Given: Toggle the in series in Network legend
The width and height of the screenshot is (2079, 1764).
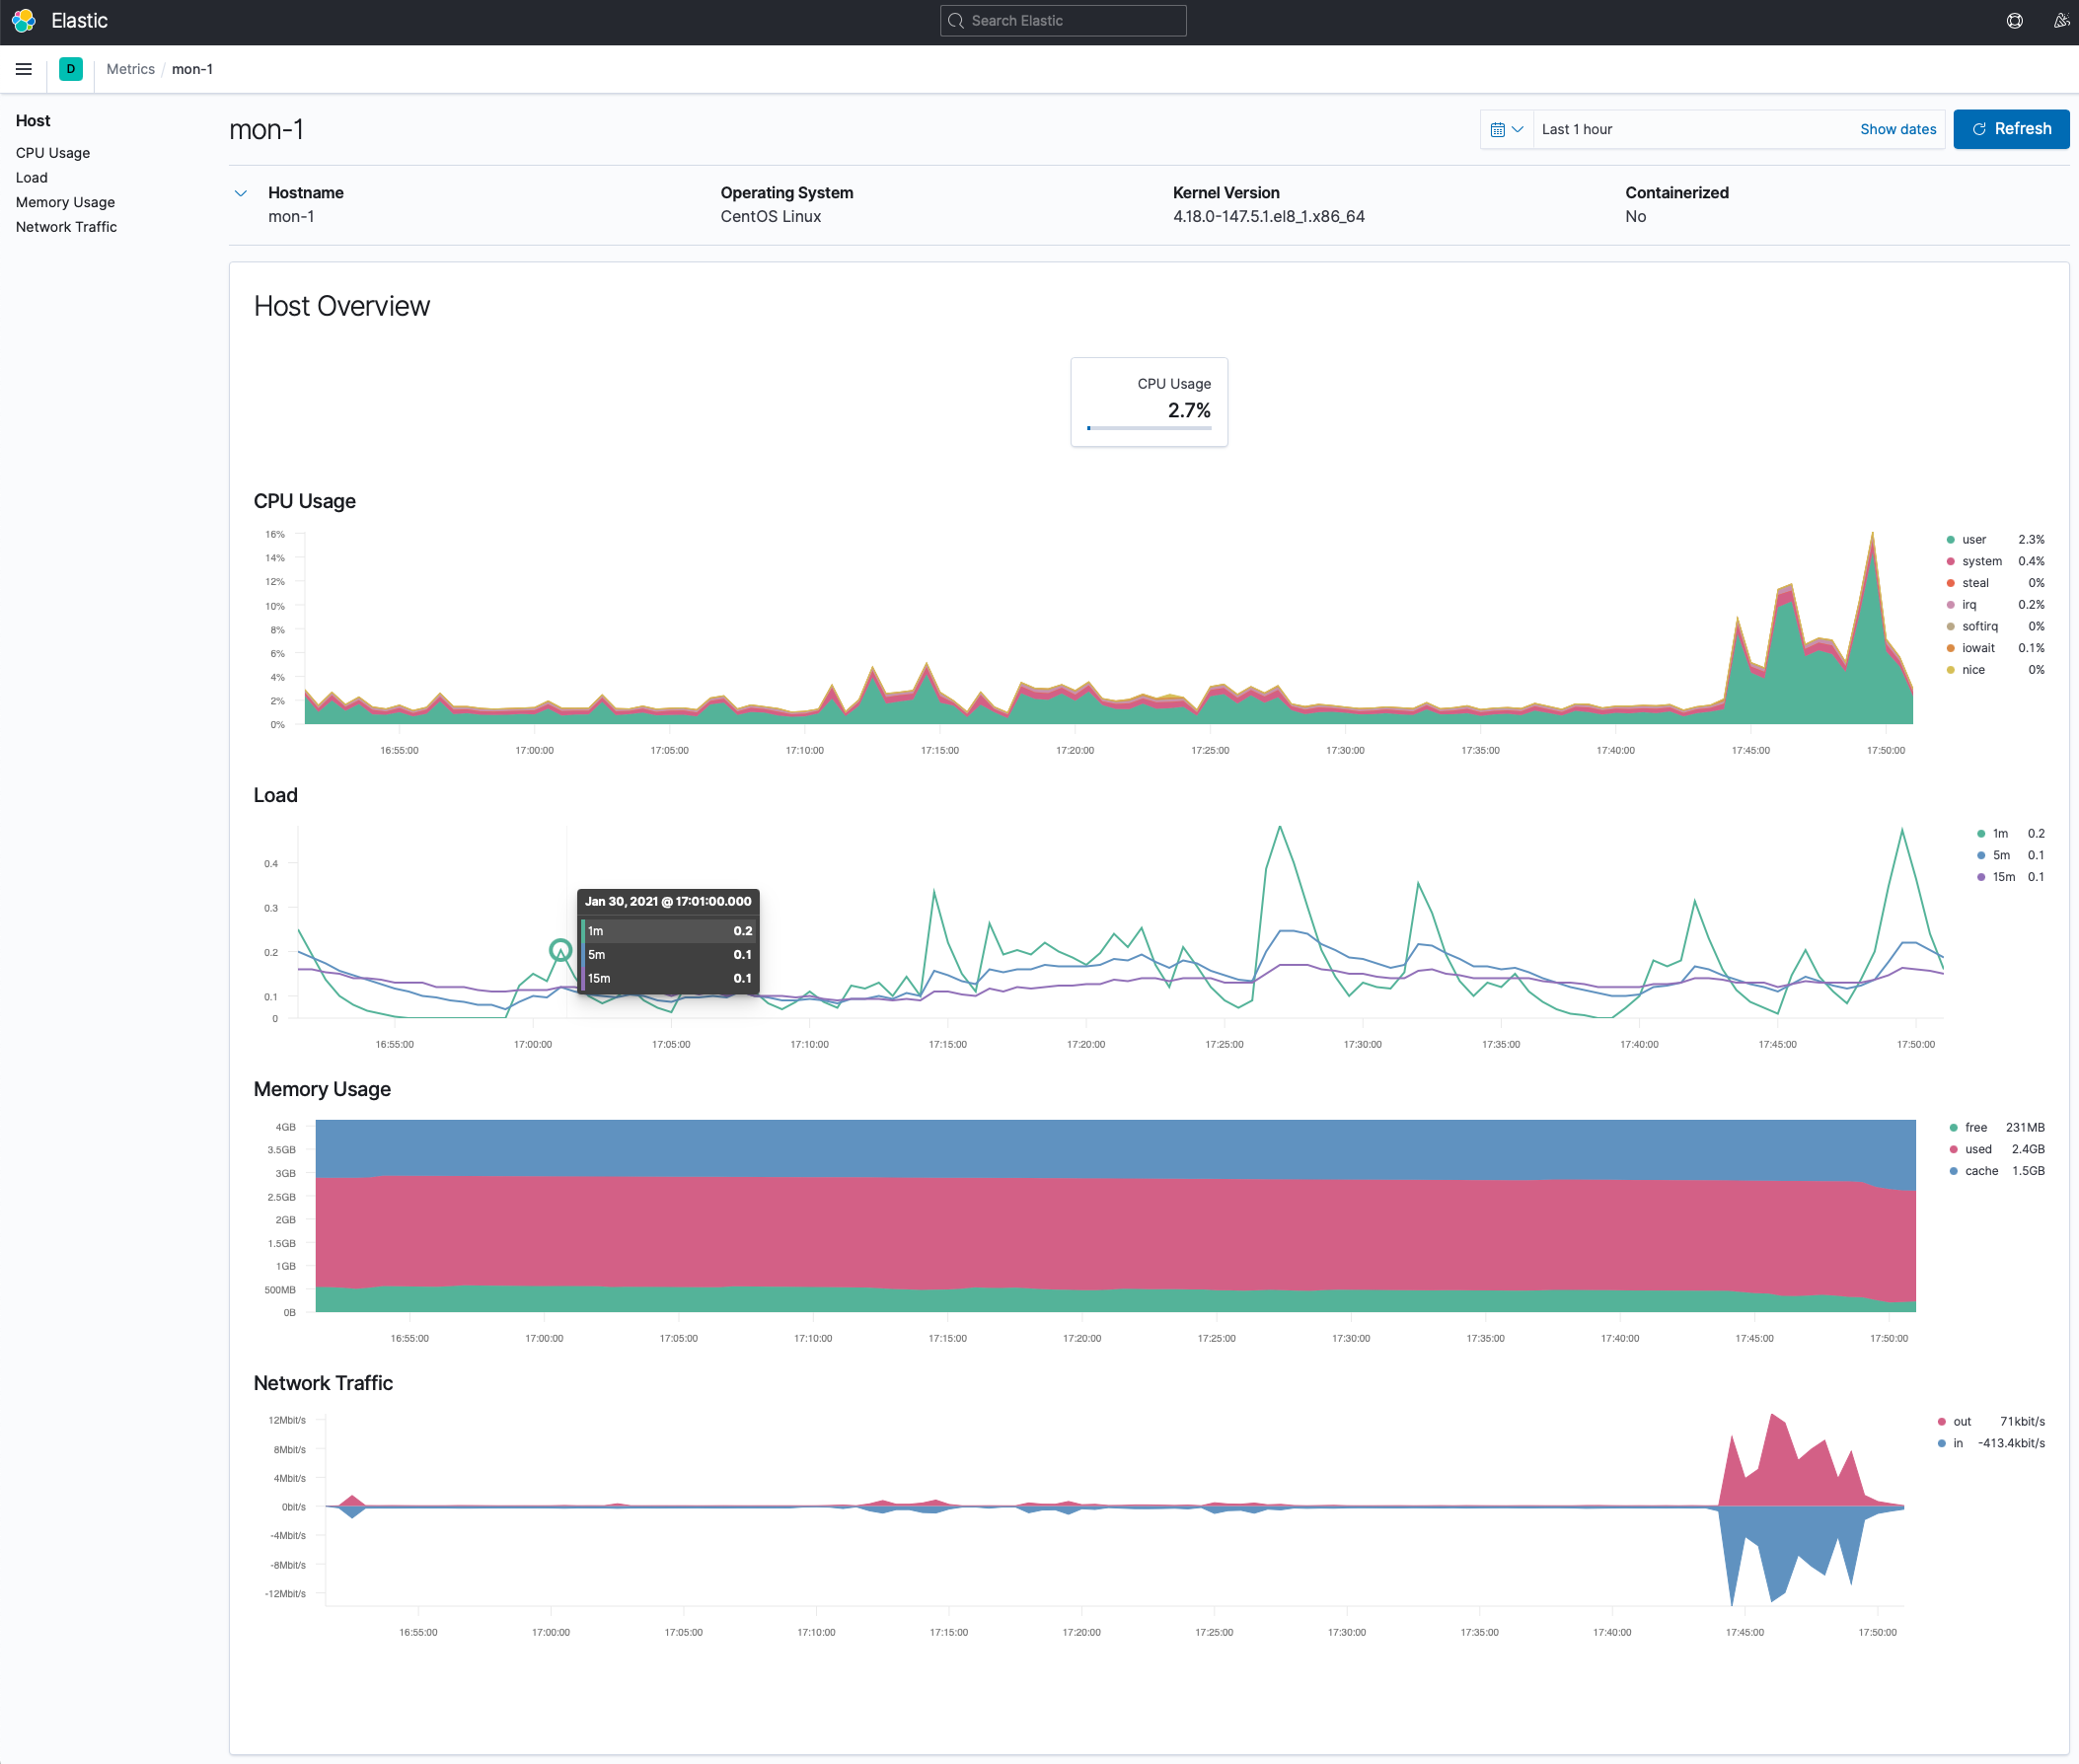Looking at the screenshot, I should (1991, 1444).
